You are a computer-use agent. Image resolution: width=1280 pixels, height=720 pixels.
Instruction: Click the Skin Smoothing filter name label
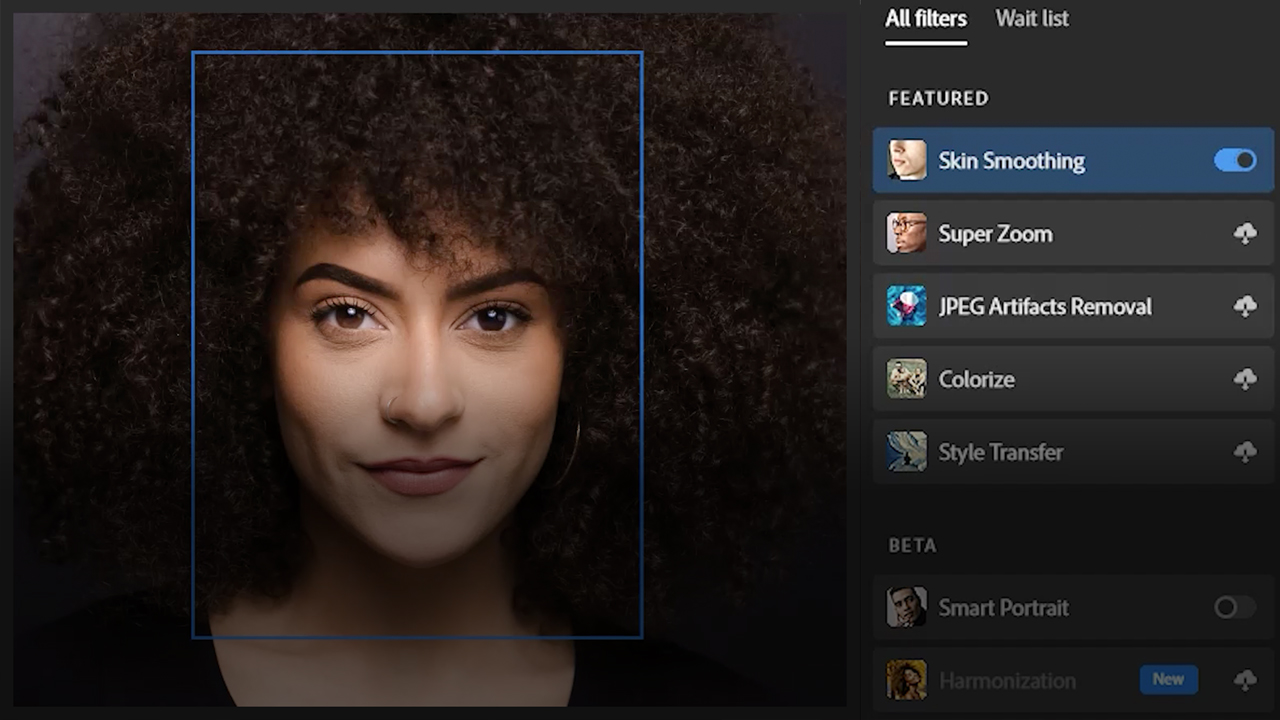pos(1011,160)
